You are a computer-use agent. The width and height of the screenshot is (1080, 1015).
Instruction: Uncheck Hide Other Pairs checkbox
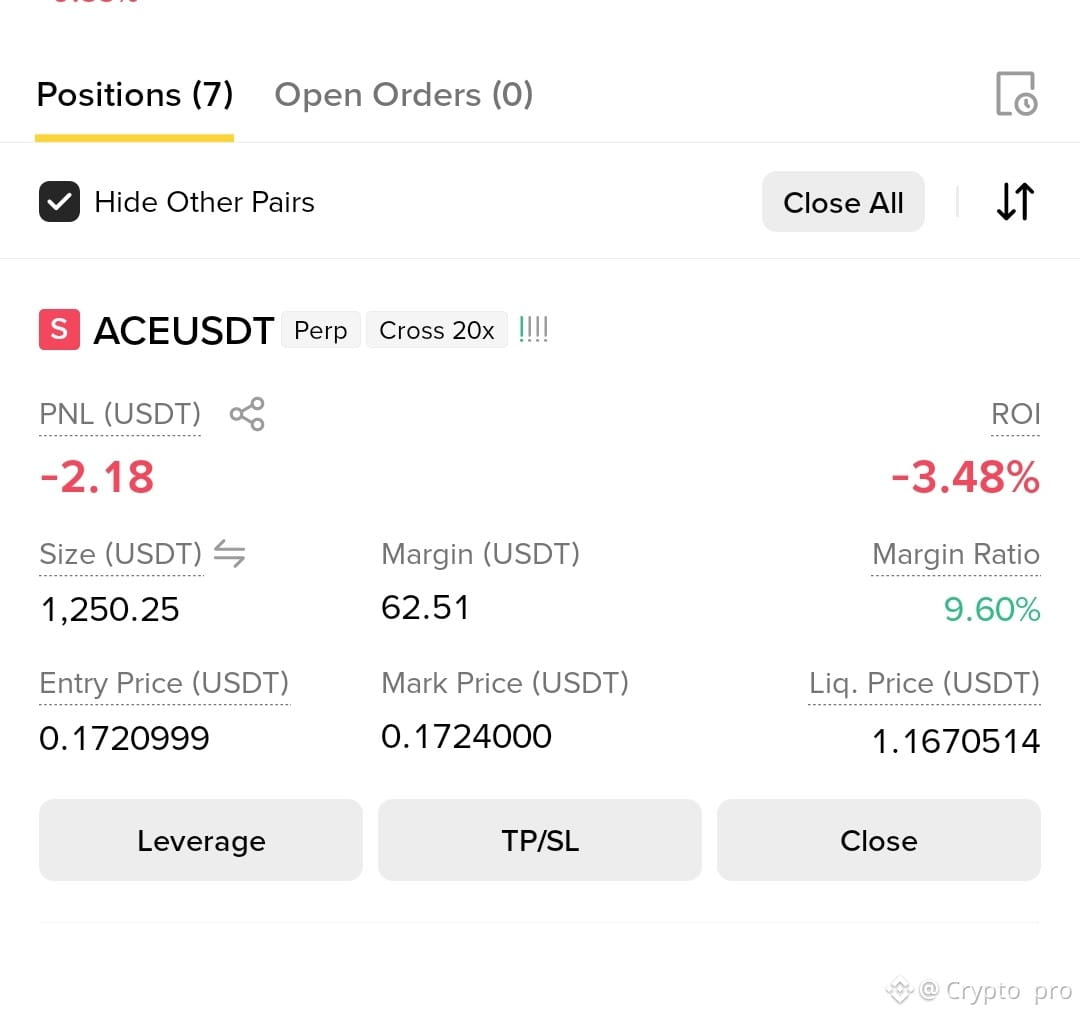(x=59, y=202)
